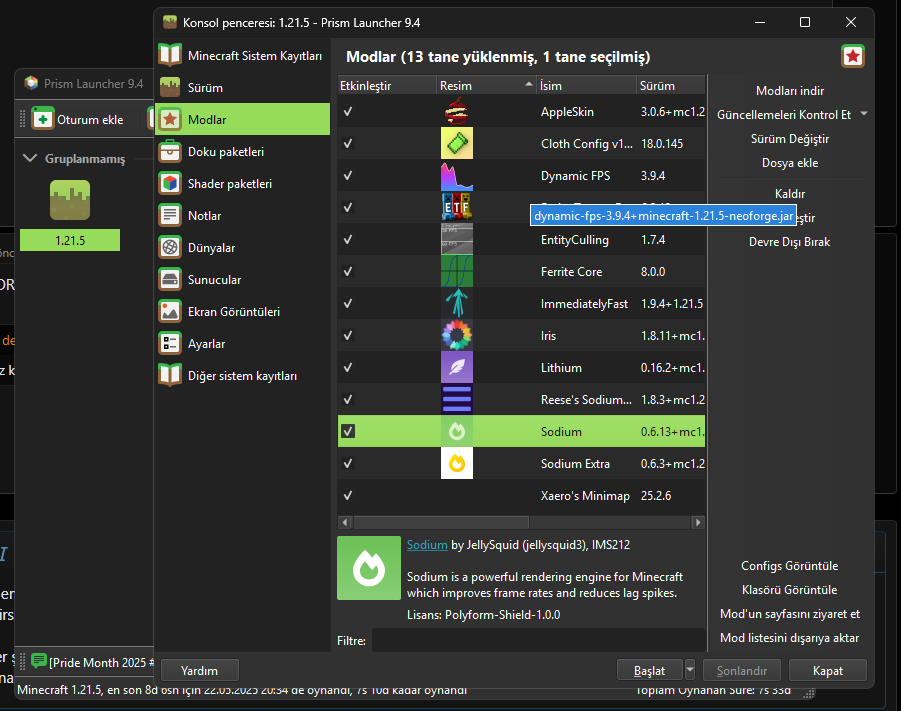Sort by the Etkinleştir column header

tap(387, 85)
